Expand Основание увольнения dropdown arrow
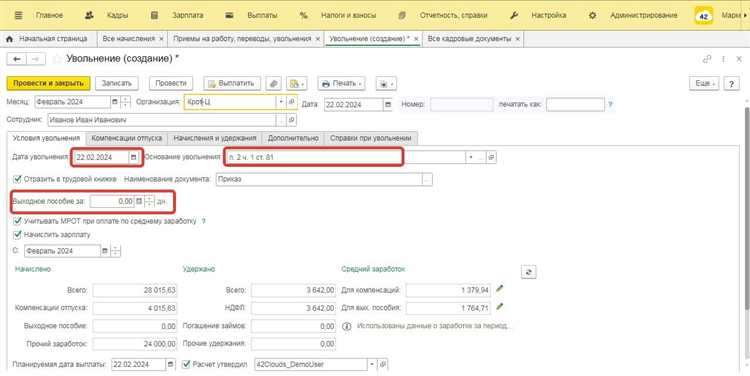The width and height of the screenshot is (750, 376). 471,157
